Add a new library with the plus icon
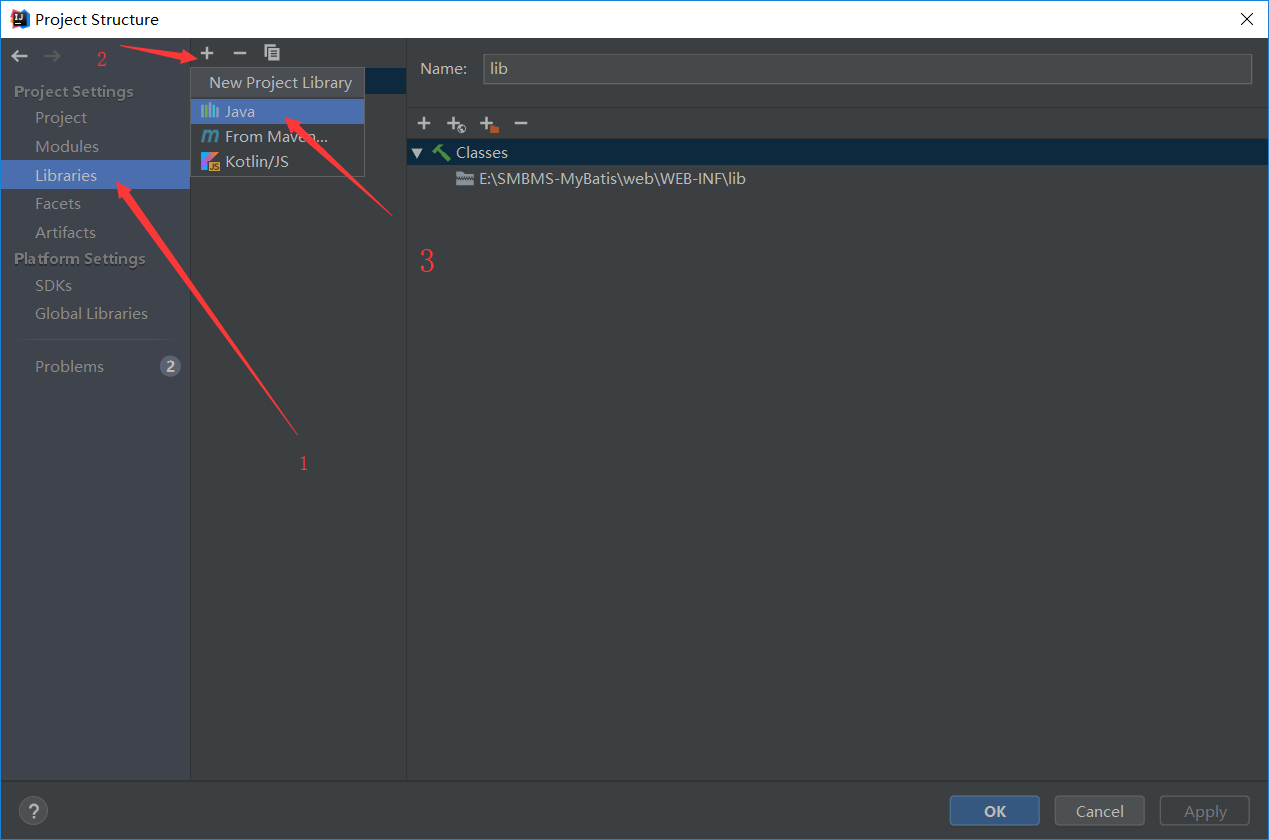The height and width of the screenshot is (840, 1269). point(206,52)
